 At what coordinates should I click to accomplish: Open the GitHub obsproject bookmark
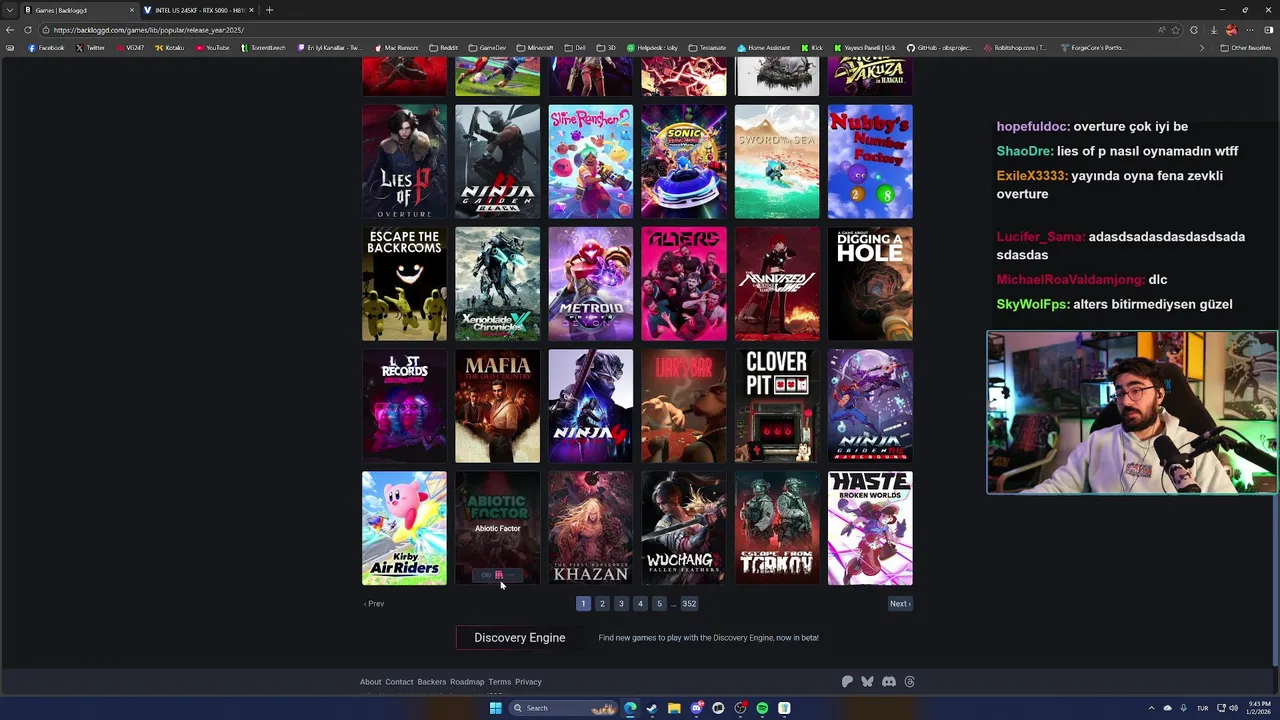tap(940, 48)
